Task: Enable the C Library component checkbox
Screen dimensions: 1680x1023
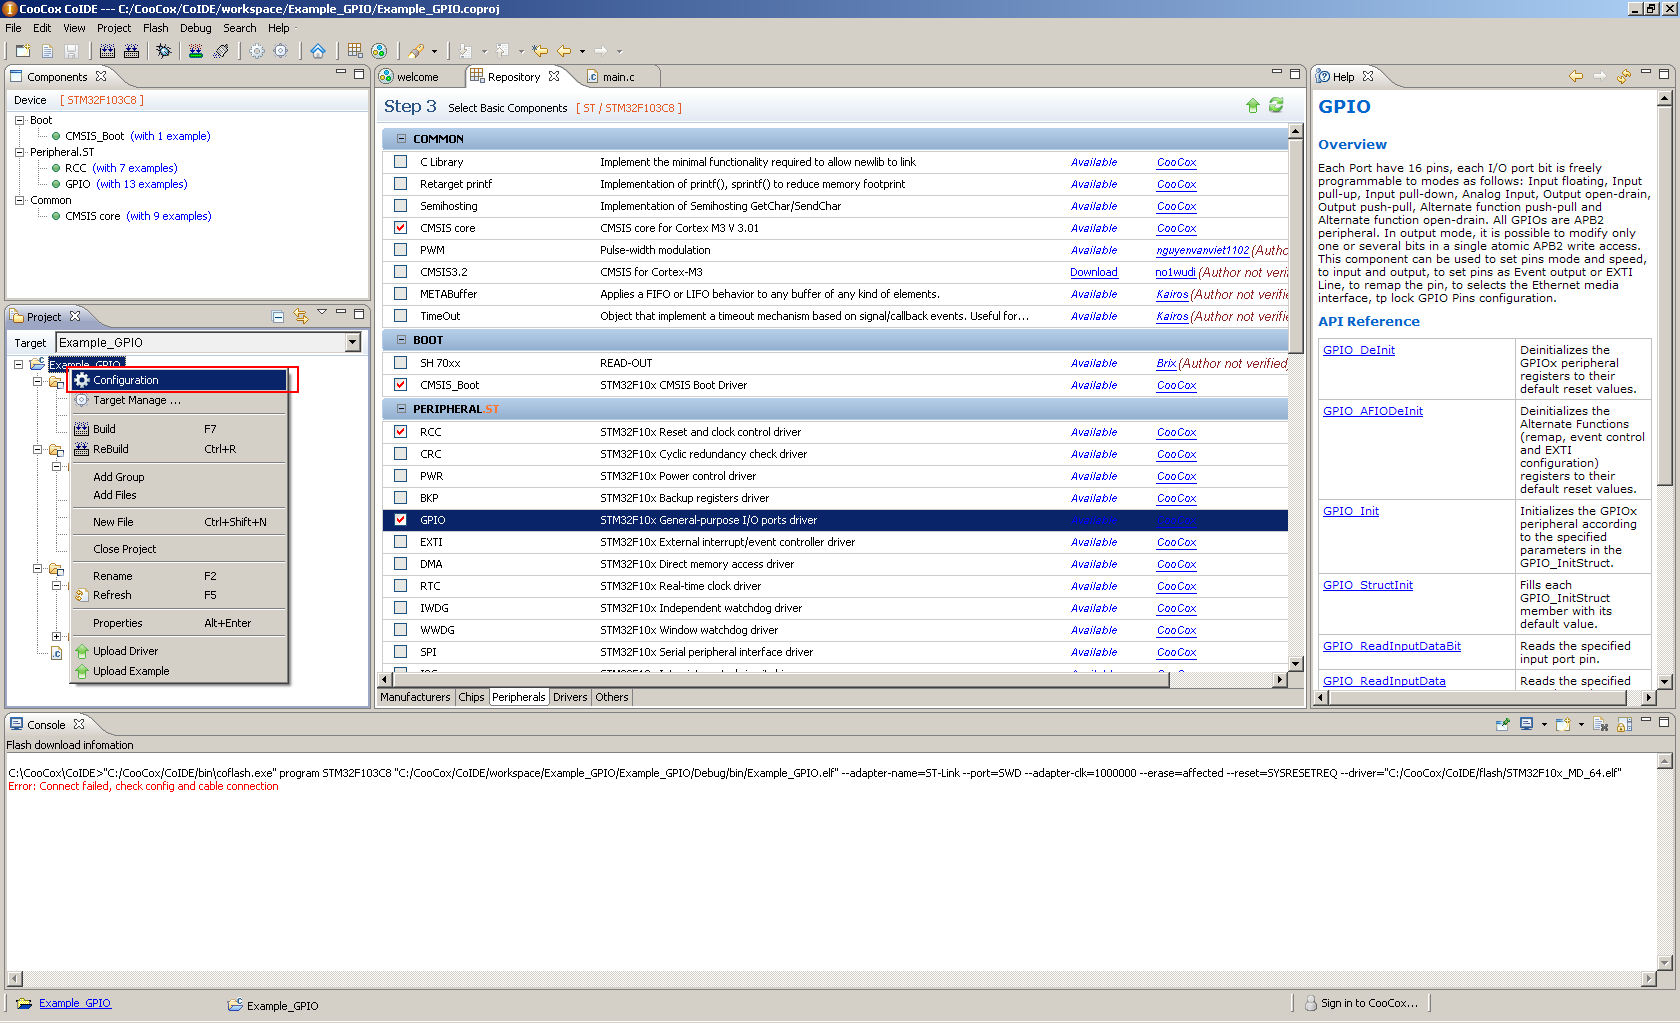Action: click(401, 162)
